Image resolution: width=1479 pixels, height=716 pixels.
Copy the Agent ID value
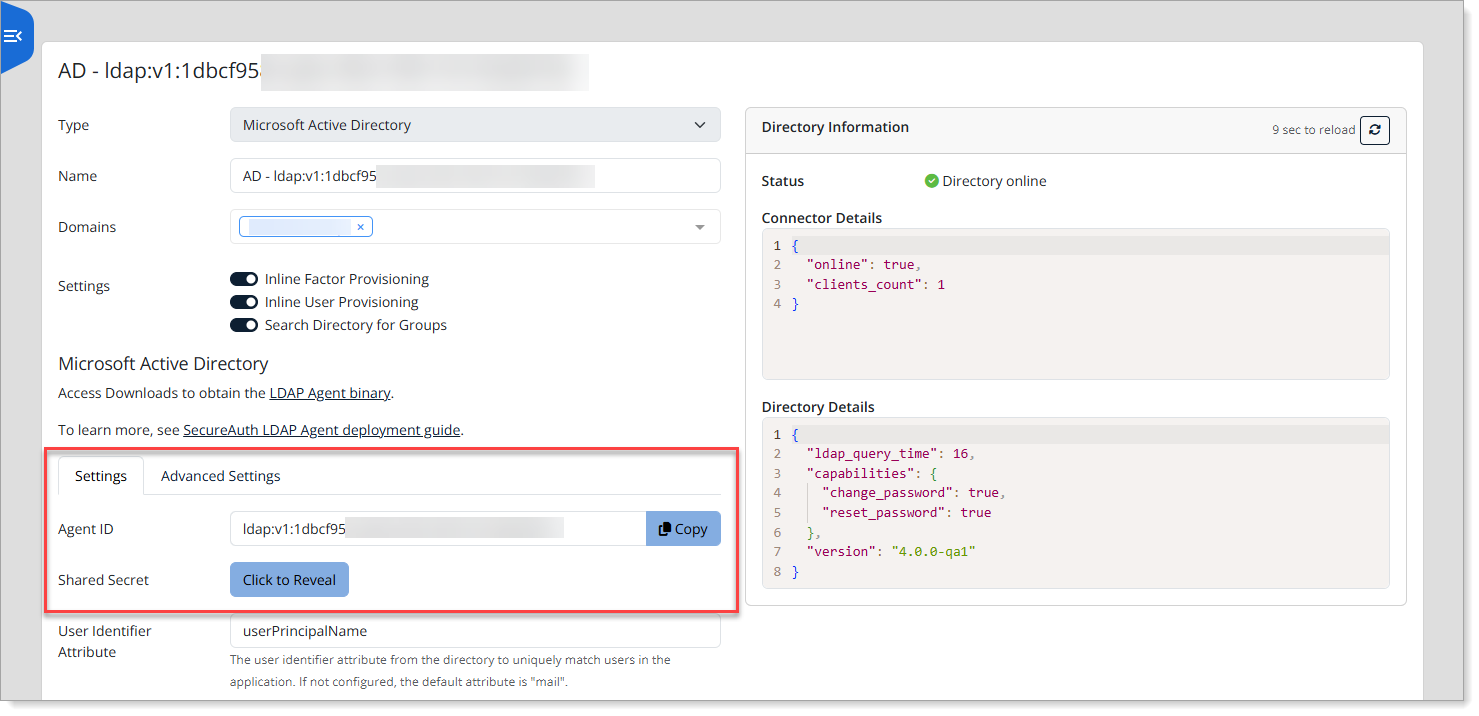coord(683,529)
